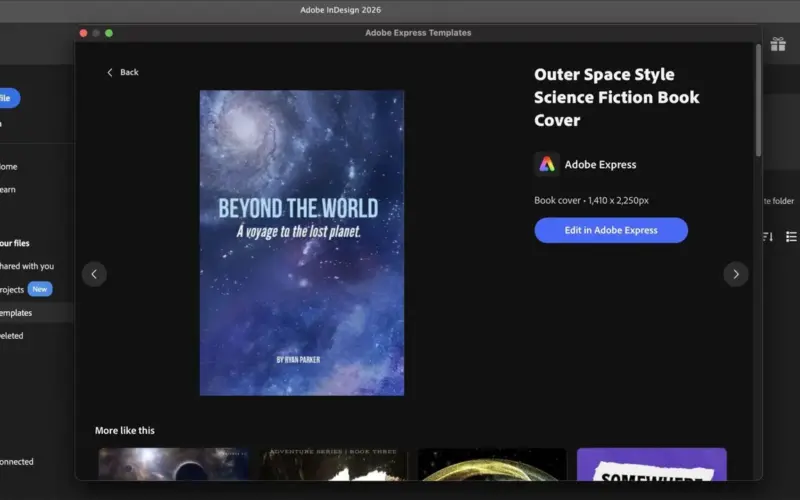The image size is (800, 500).
Task: Show the previous template with left arrow
Action: click(x=94, y=274)
